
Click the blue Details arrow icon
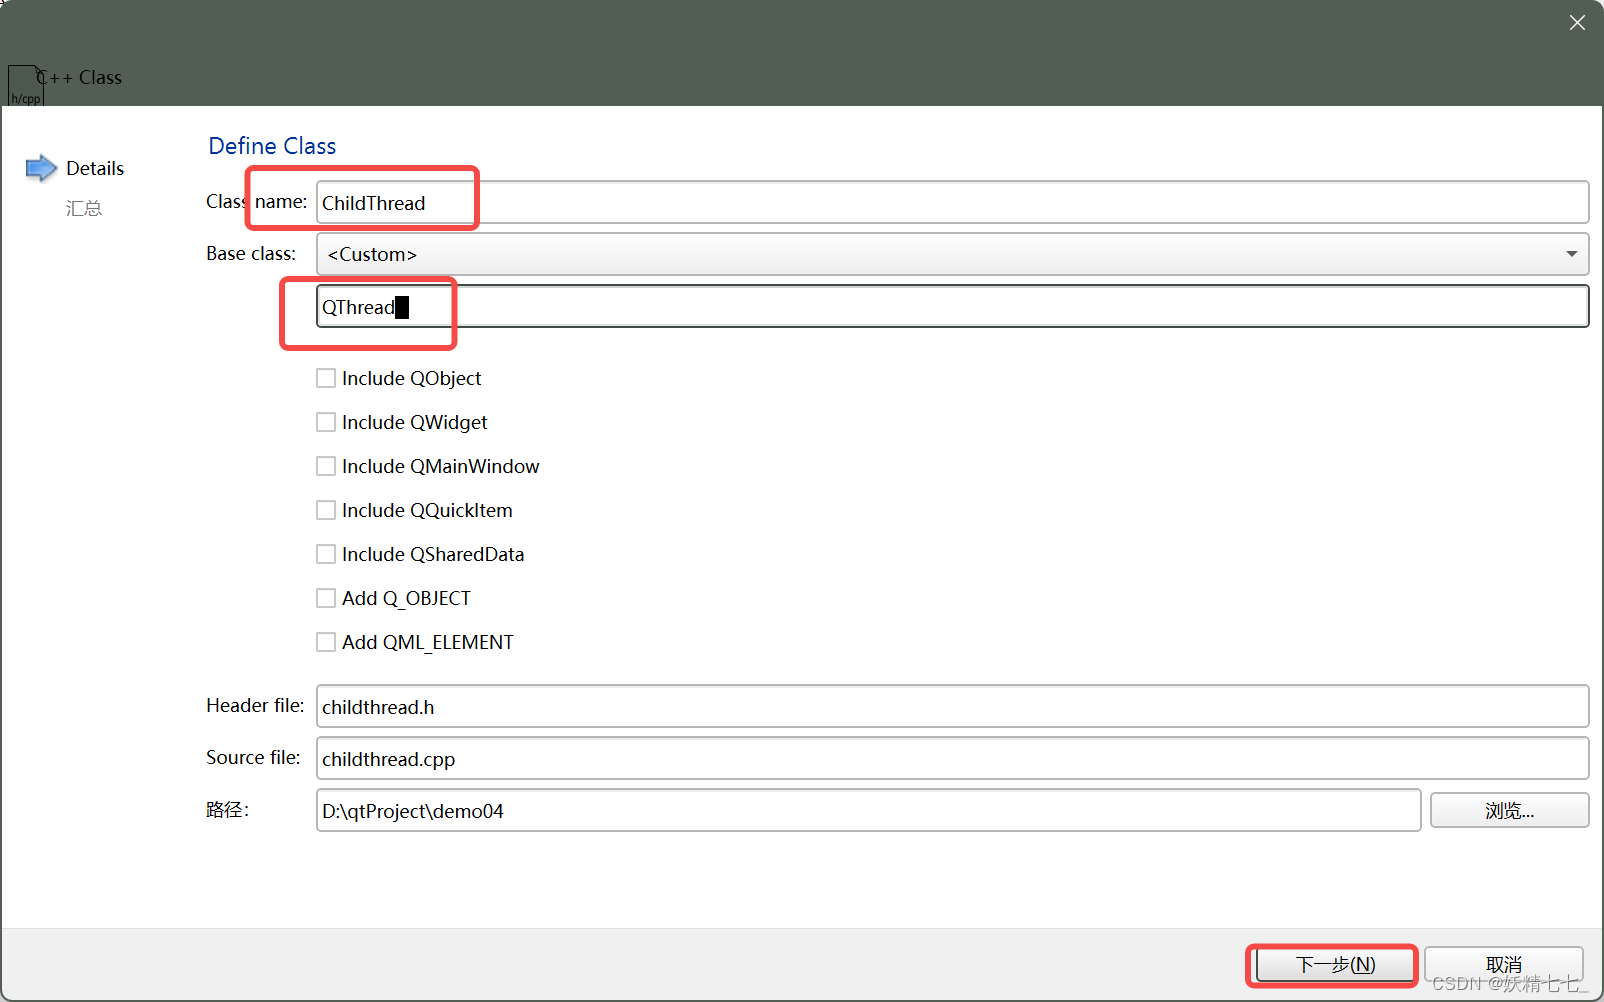pyautogui.click(x=41, y=168)
